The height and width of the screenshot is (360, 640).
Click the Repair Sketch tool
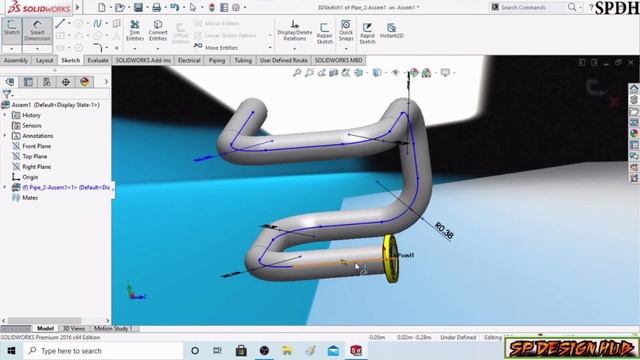[324, 33]
